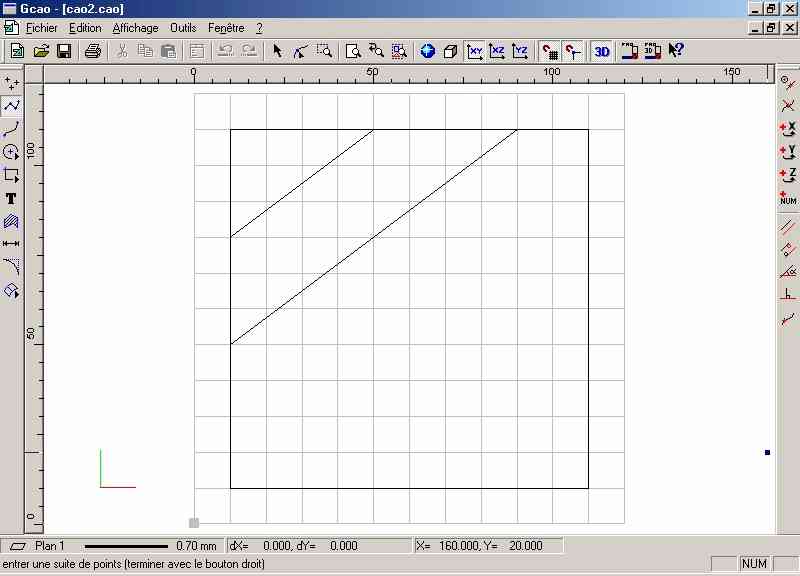Open a file with the folder icon

pyautogui.click(x=41, y=51)
